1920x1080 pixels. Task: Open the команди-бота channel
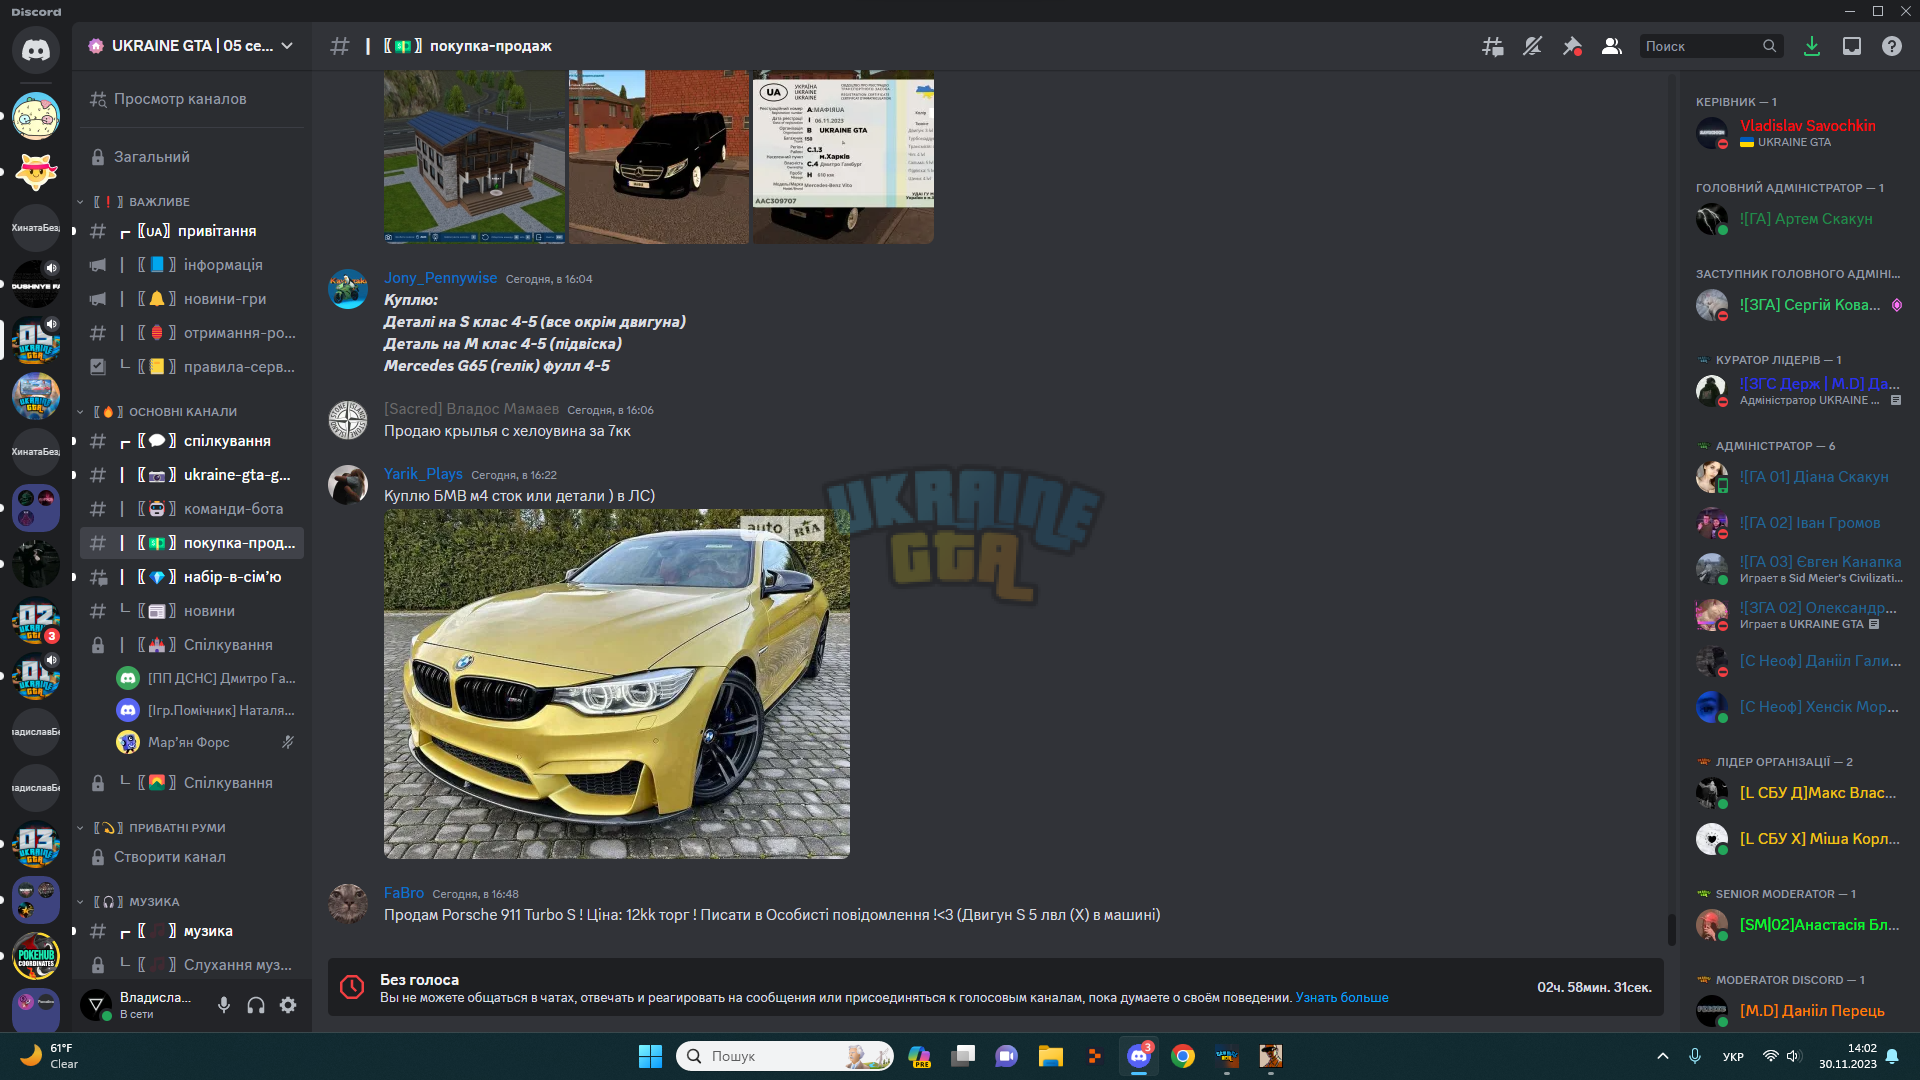coord(192,509)
